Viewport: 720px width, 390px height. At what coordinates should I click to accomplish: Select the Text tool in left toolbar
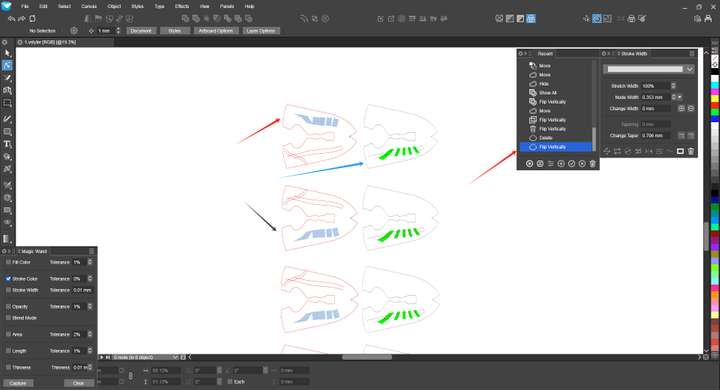[7, 144]
